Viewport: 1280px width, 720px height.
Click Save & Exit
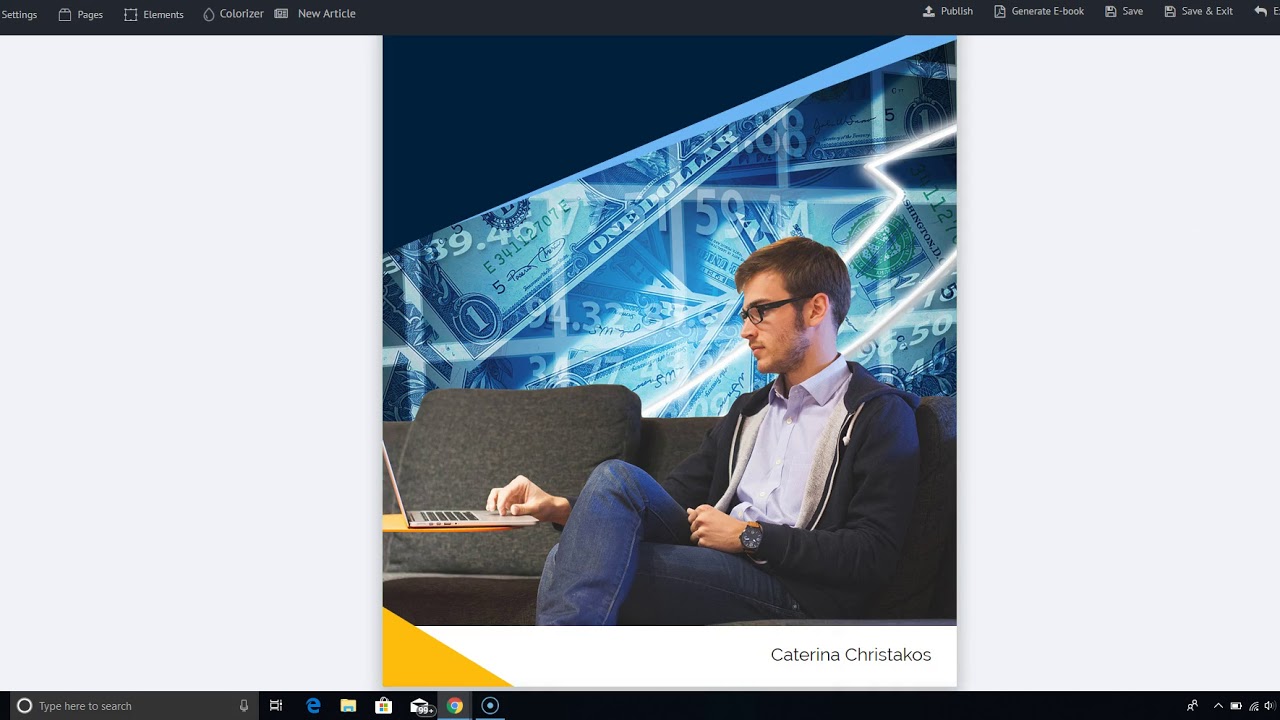coord(1198,11)
